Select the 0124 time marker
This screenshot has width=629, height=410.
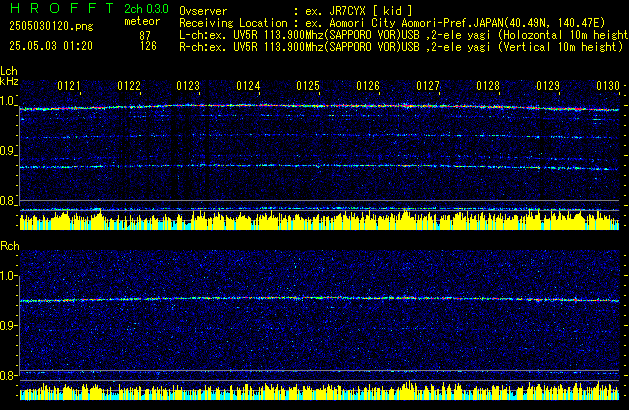point(248,86)
